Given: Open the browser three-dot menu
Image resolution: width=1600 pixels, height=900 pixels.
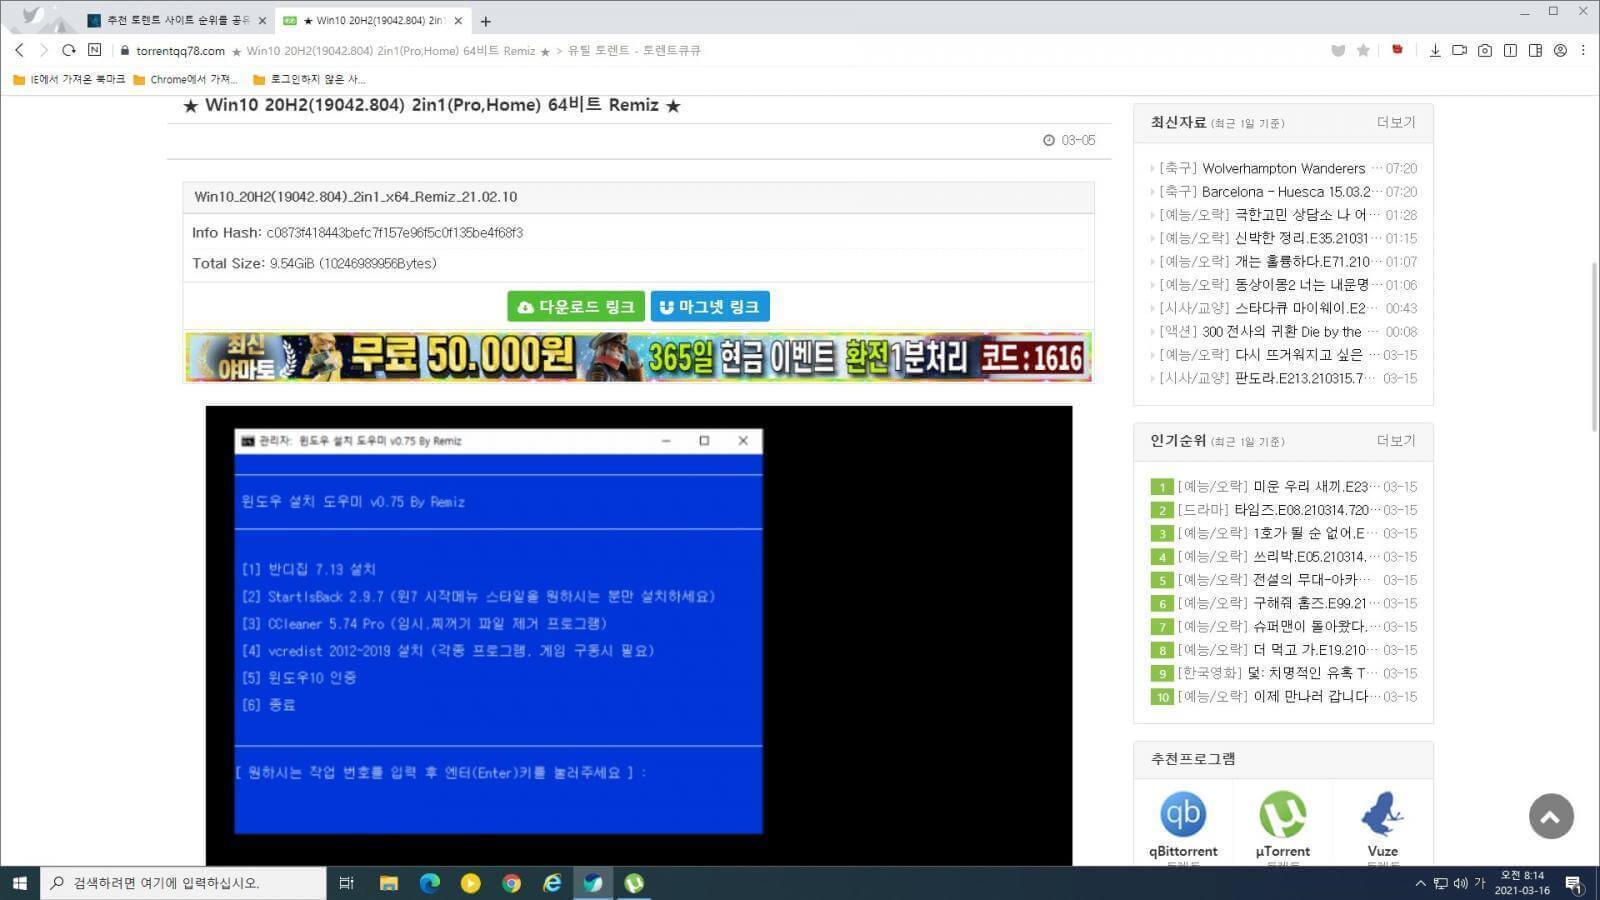Looking at the screenshot, I should coord(1583,50).
